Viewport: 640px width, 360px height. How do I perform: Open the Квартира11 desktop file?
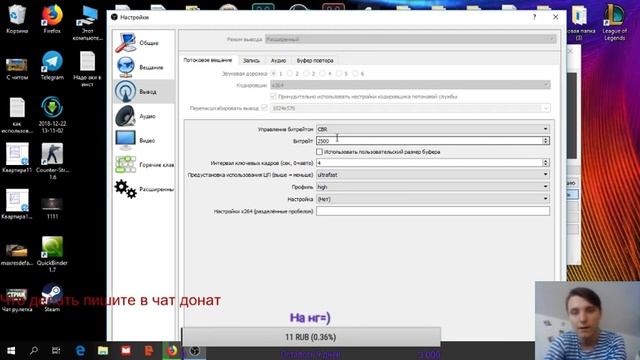tap(17, 158)
